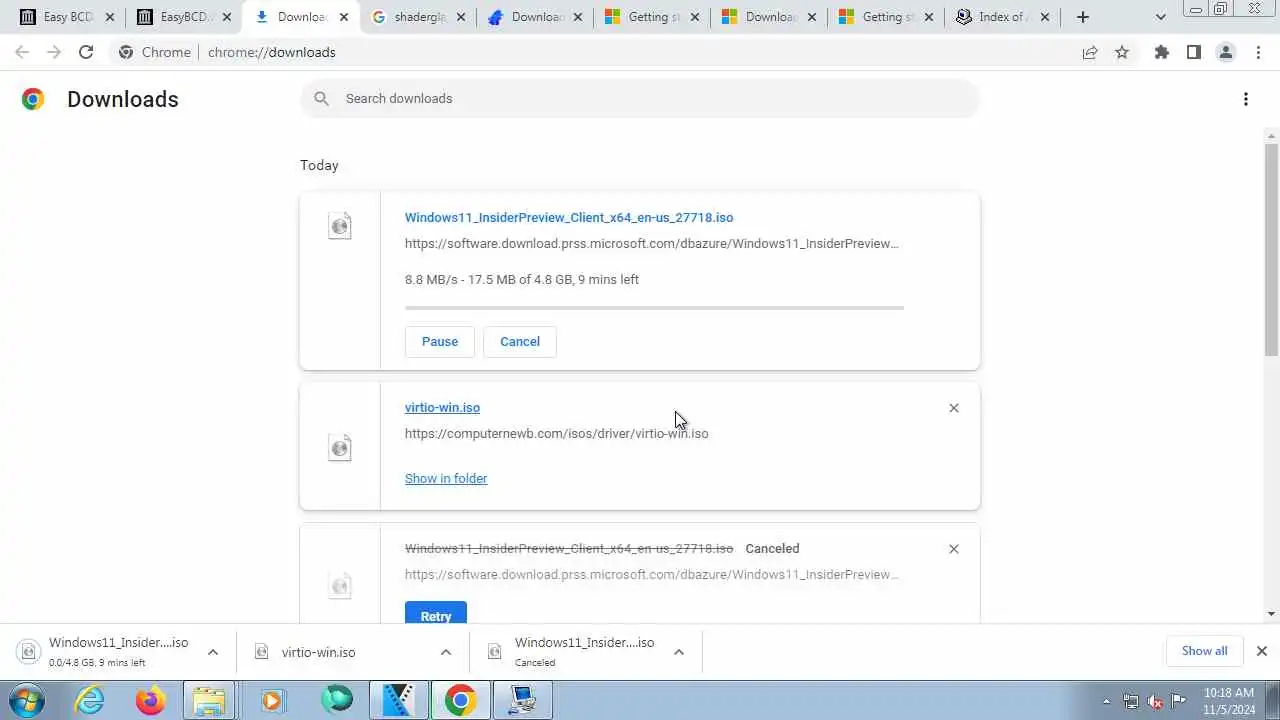Image resolution: width=1280 pixels, height=720 pixels.
Task: Open virtio-win.iso from the download shelf
Action: (318, 652)
